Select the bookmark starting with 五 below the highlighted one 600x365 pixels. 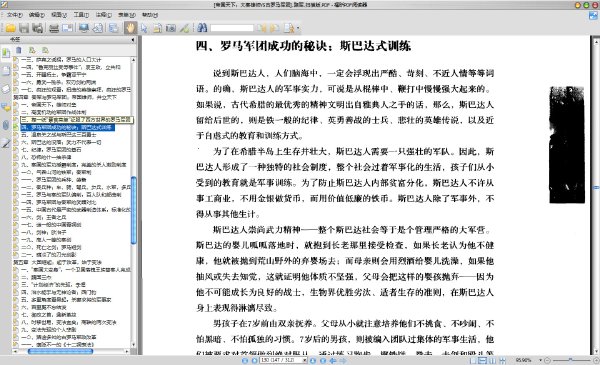[x=58, y=135]
